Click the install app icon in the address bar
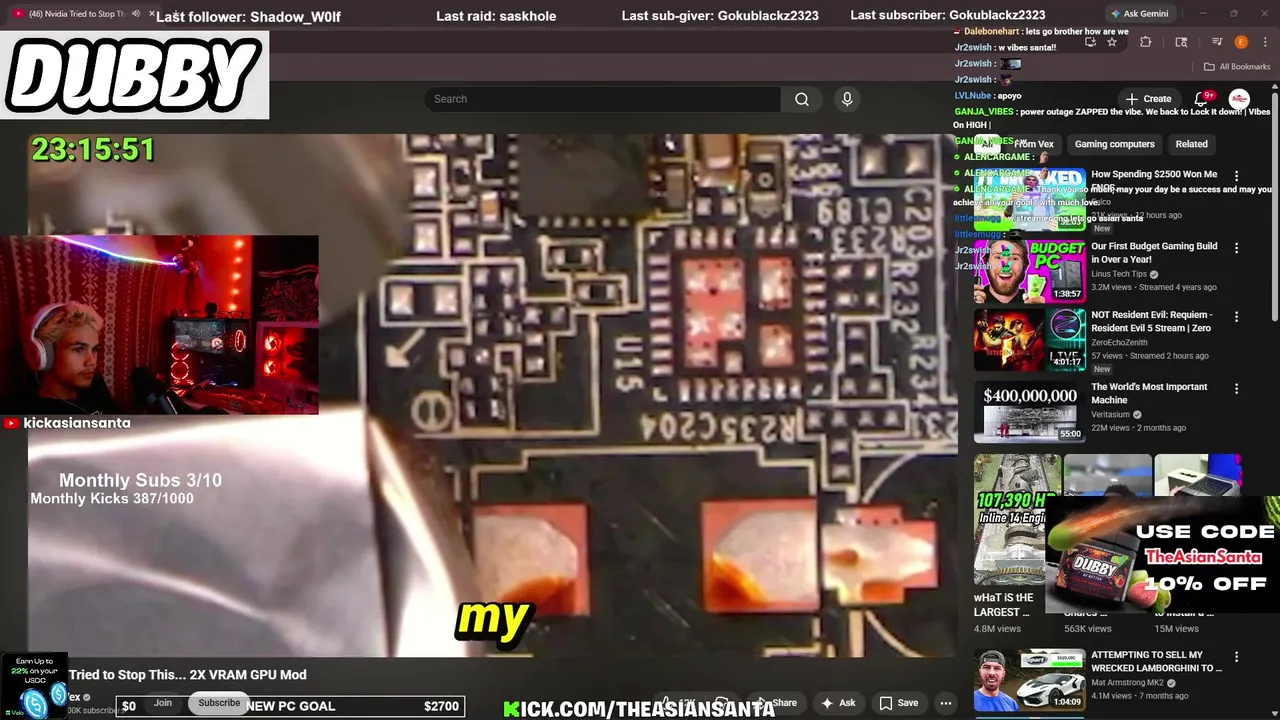Screen dimensions: 1280x720 (1090, 42)
